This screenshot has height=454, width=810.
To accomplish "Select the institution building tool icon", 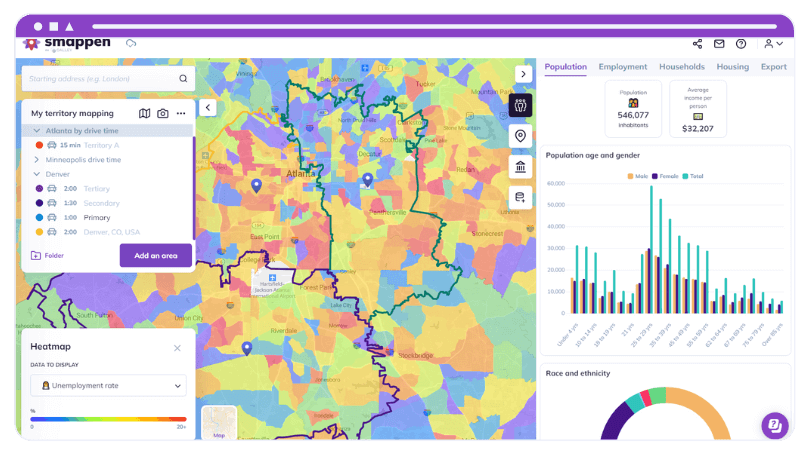I will 520,167.
